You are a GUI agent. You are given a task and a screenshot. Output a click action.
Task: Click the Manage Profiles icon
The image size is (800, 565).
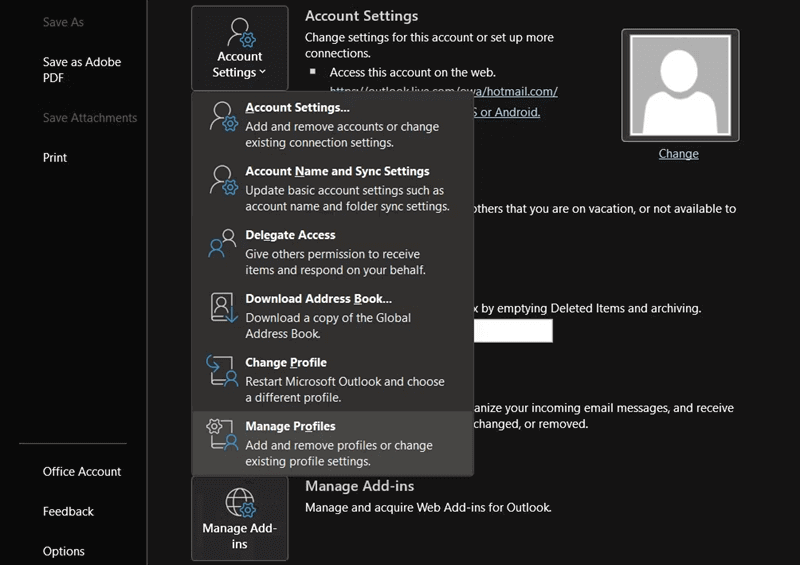pos(223,435)
